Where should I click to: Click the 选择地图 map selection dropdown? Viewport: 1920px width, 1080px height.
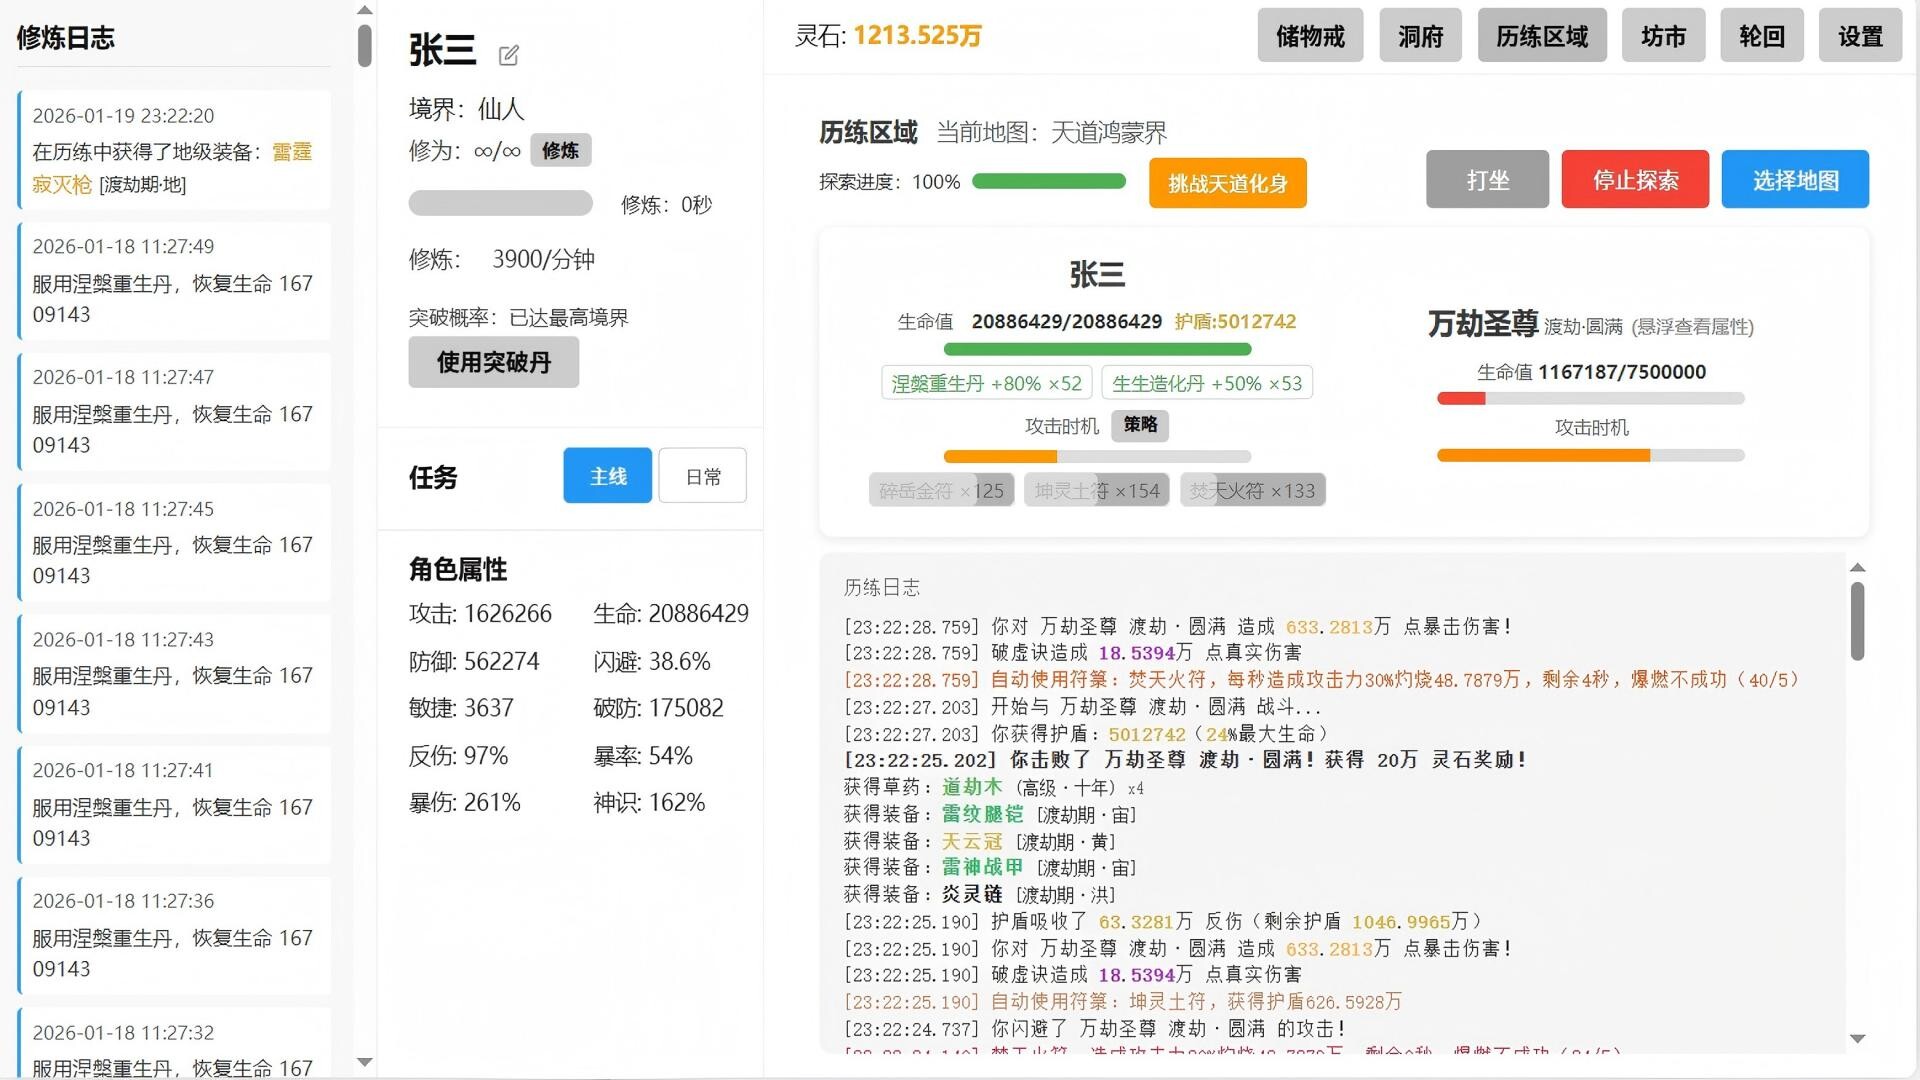1795,179
